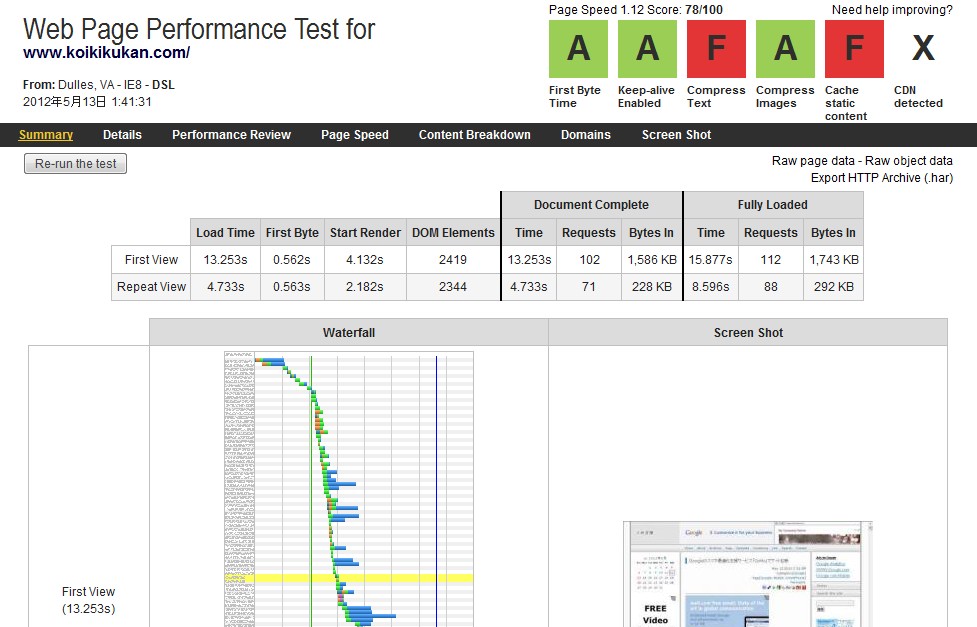Click the Page Speed 1.12 Score link
The image size is (977, 627).
(636, 9)
